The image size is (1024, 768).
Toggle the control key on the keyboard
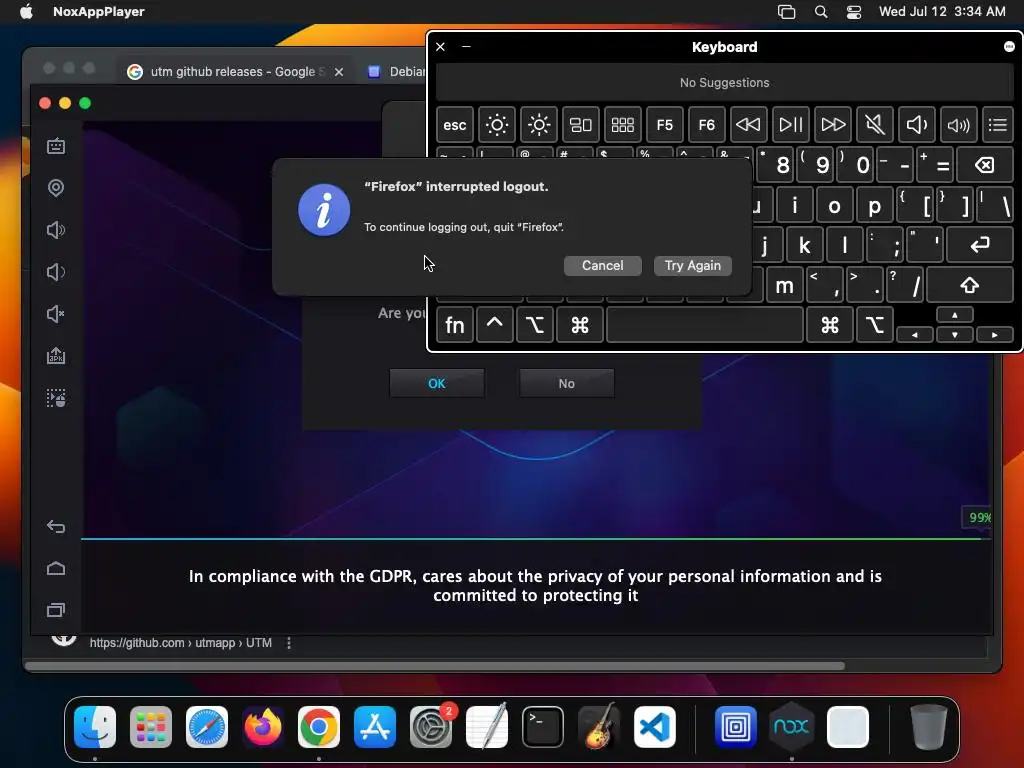494,325
